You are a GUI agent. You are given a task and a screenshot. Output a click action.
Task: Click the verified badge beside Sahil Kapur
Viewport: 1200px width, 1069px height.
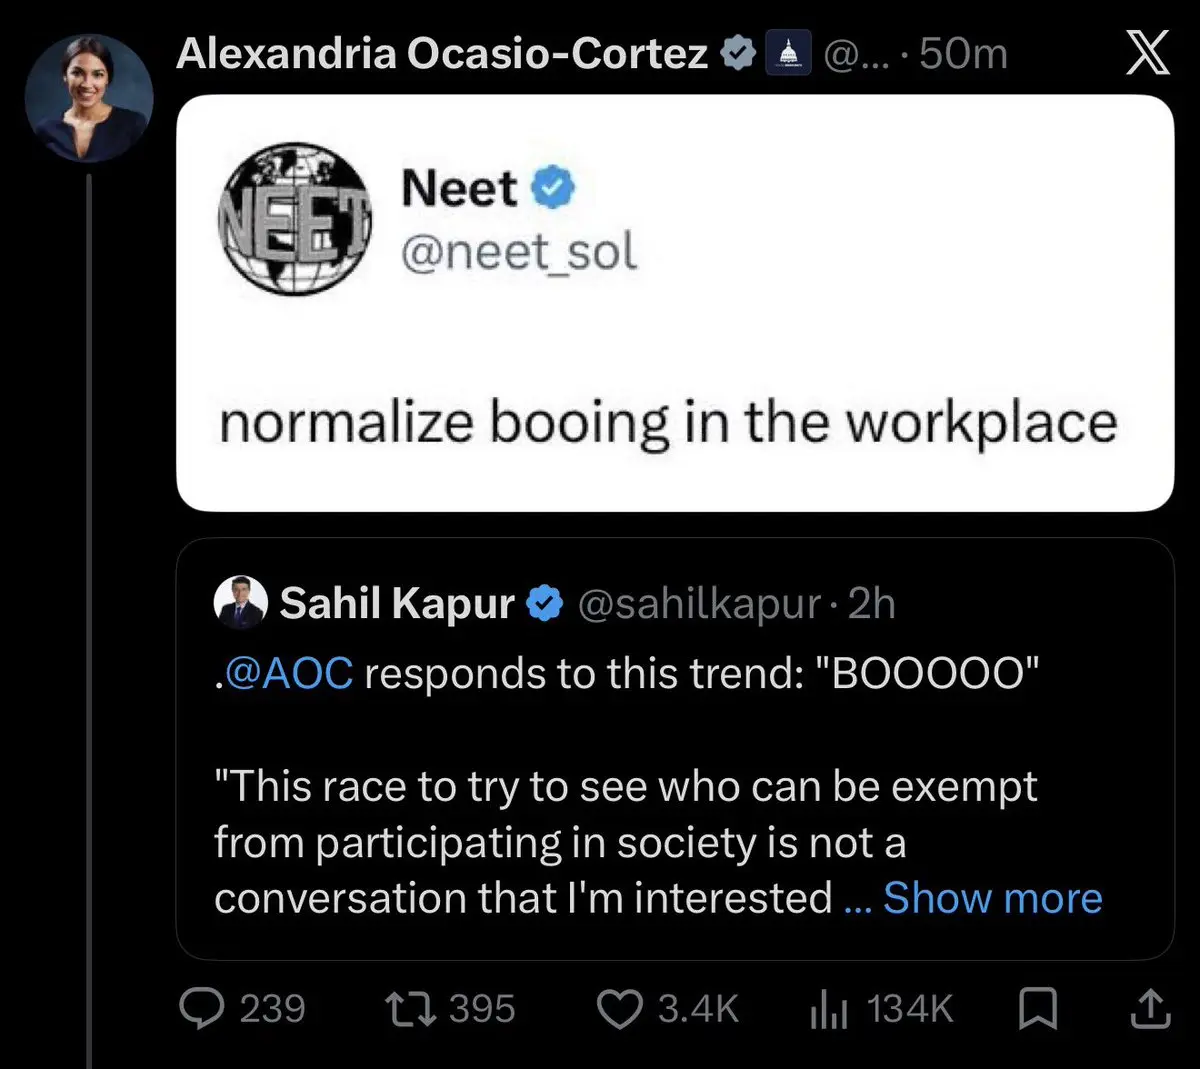545,603
